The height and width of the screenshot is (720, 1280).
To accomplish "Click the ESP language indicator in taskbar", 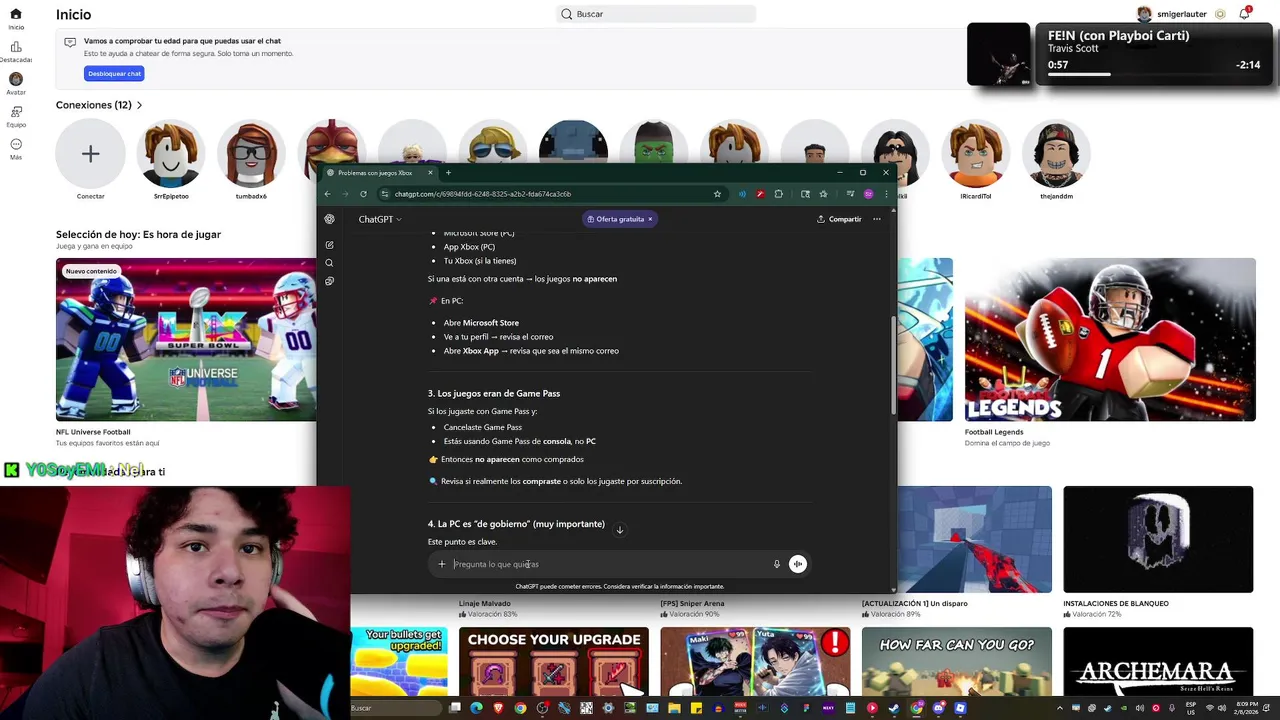I will [x=1191, y=708].
